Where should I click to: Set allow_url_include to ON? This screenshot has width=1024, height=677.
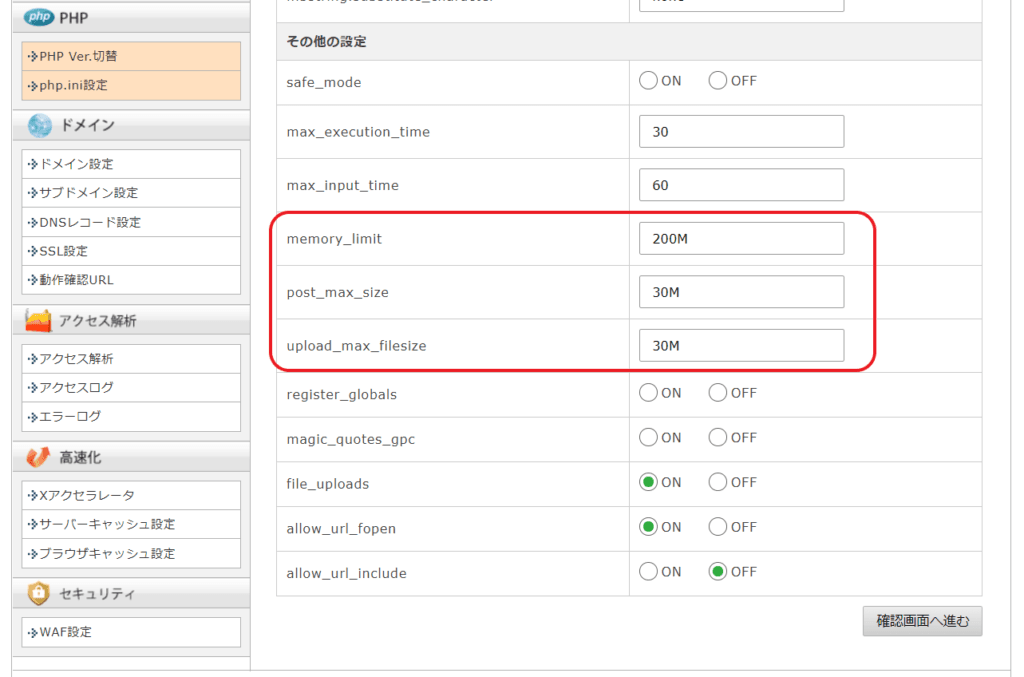click(648, 571)
